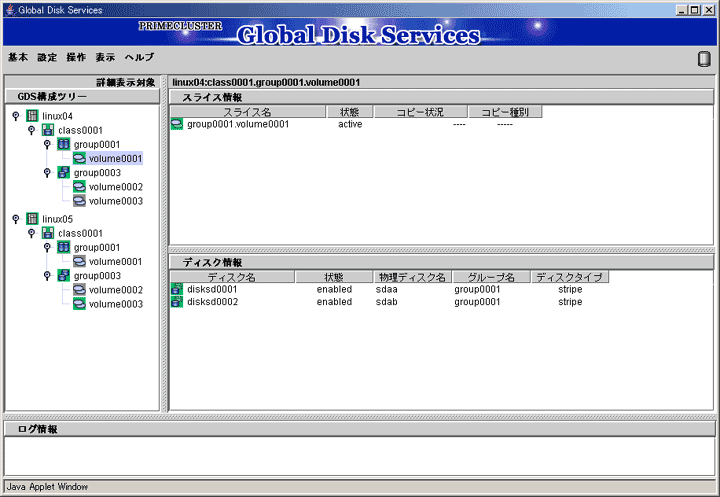Click the ディスクタイプ column header
The image size is (720, 497).
pyautogui.click(x=570, y=277)
